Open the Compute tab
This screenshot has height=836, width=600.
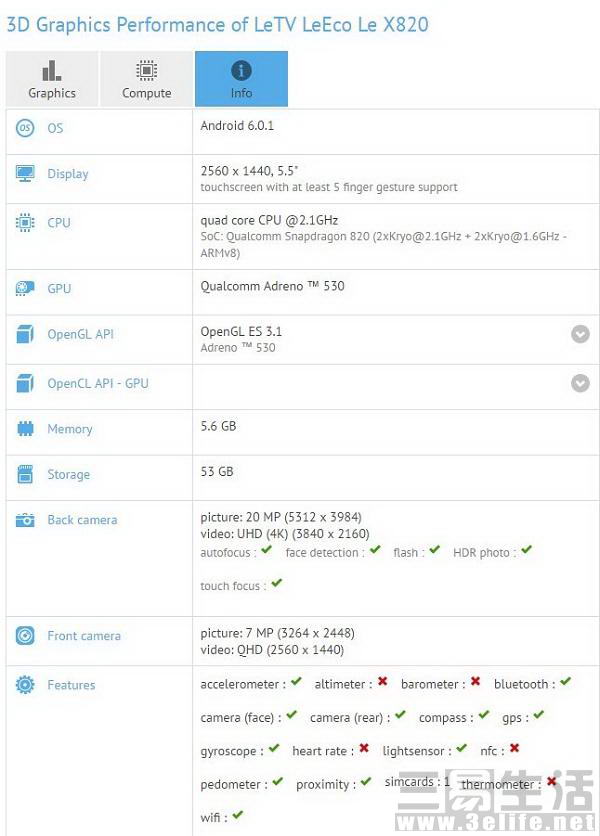tap(147, 79)
